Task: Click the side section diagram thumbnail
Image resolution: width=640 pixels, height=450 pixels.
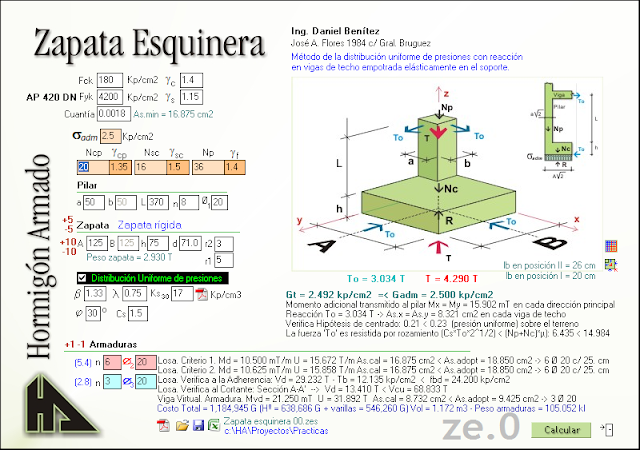Action: point(563,131)
